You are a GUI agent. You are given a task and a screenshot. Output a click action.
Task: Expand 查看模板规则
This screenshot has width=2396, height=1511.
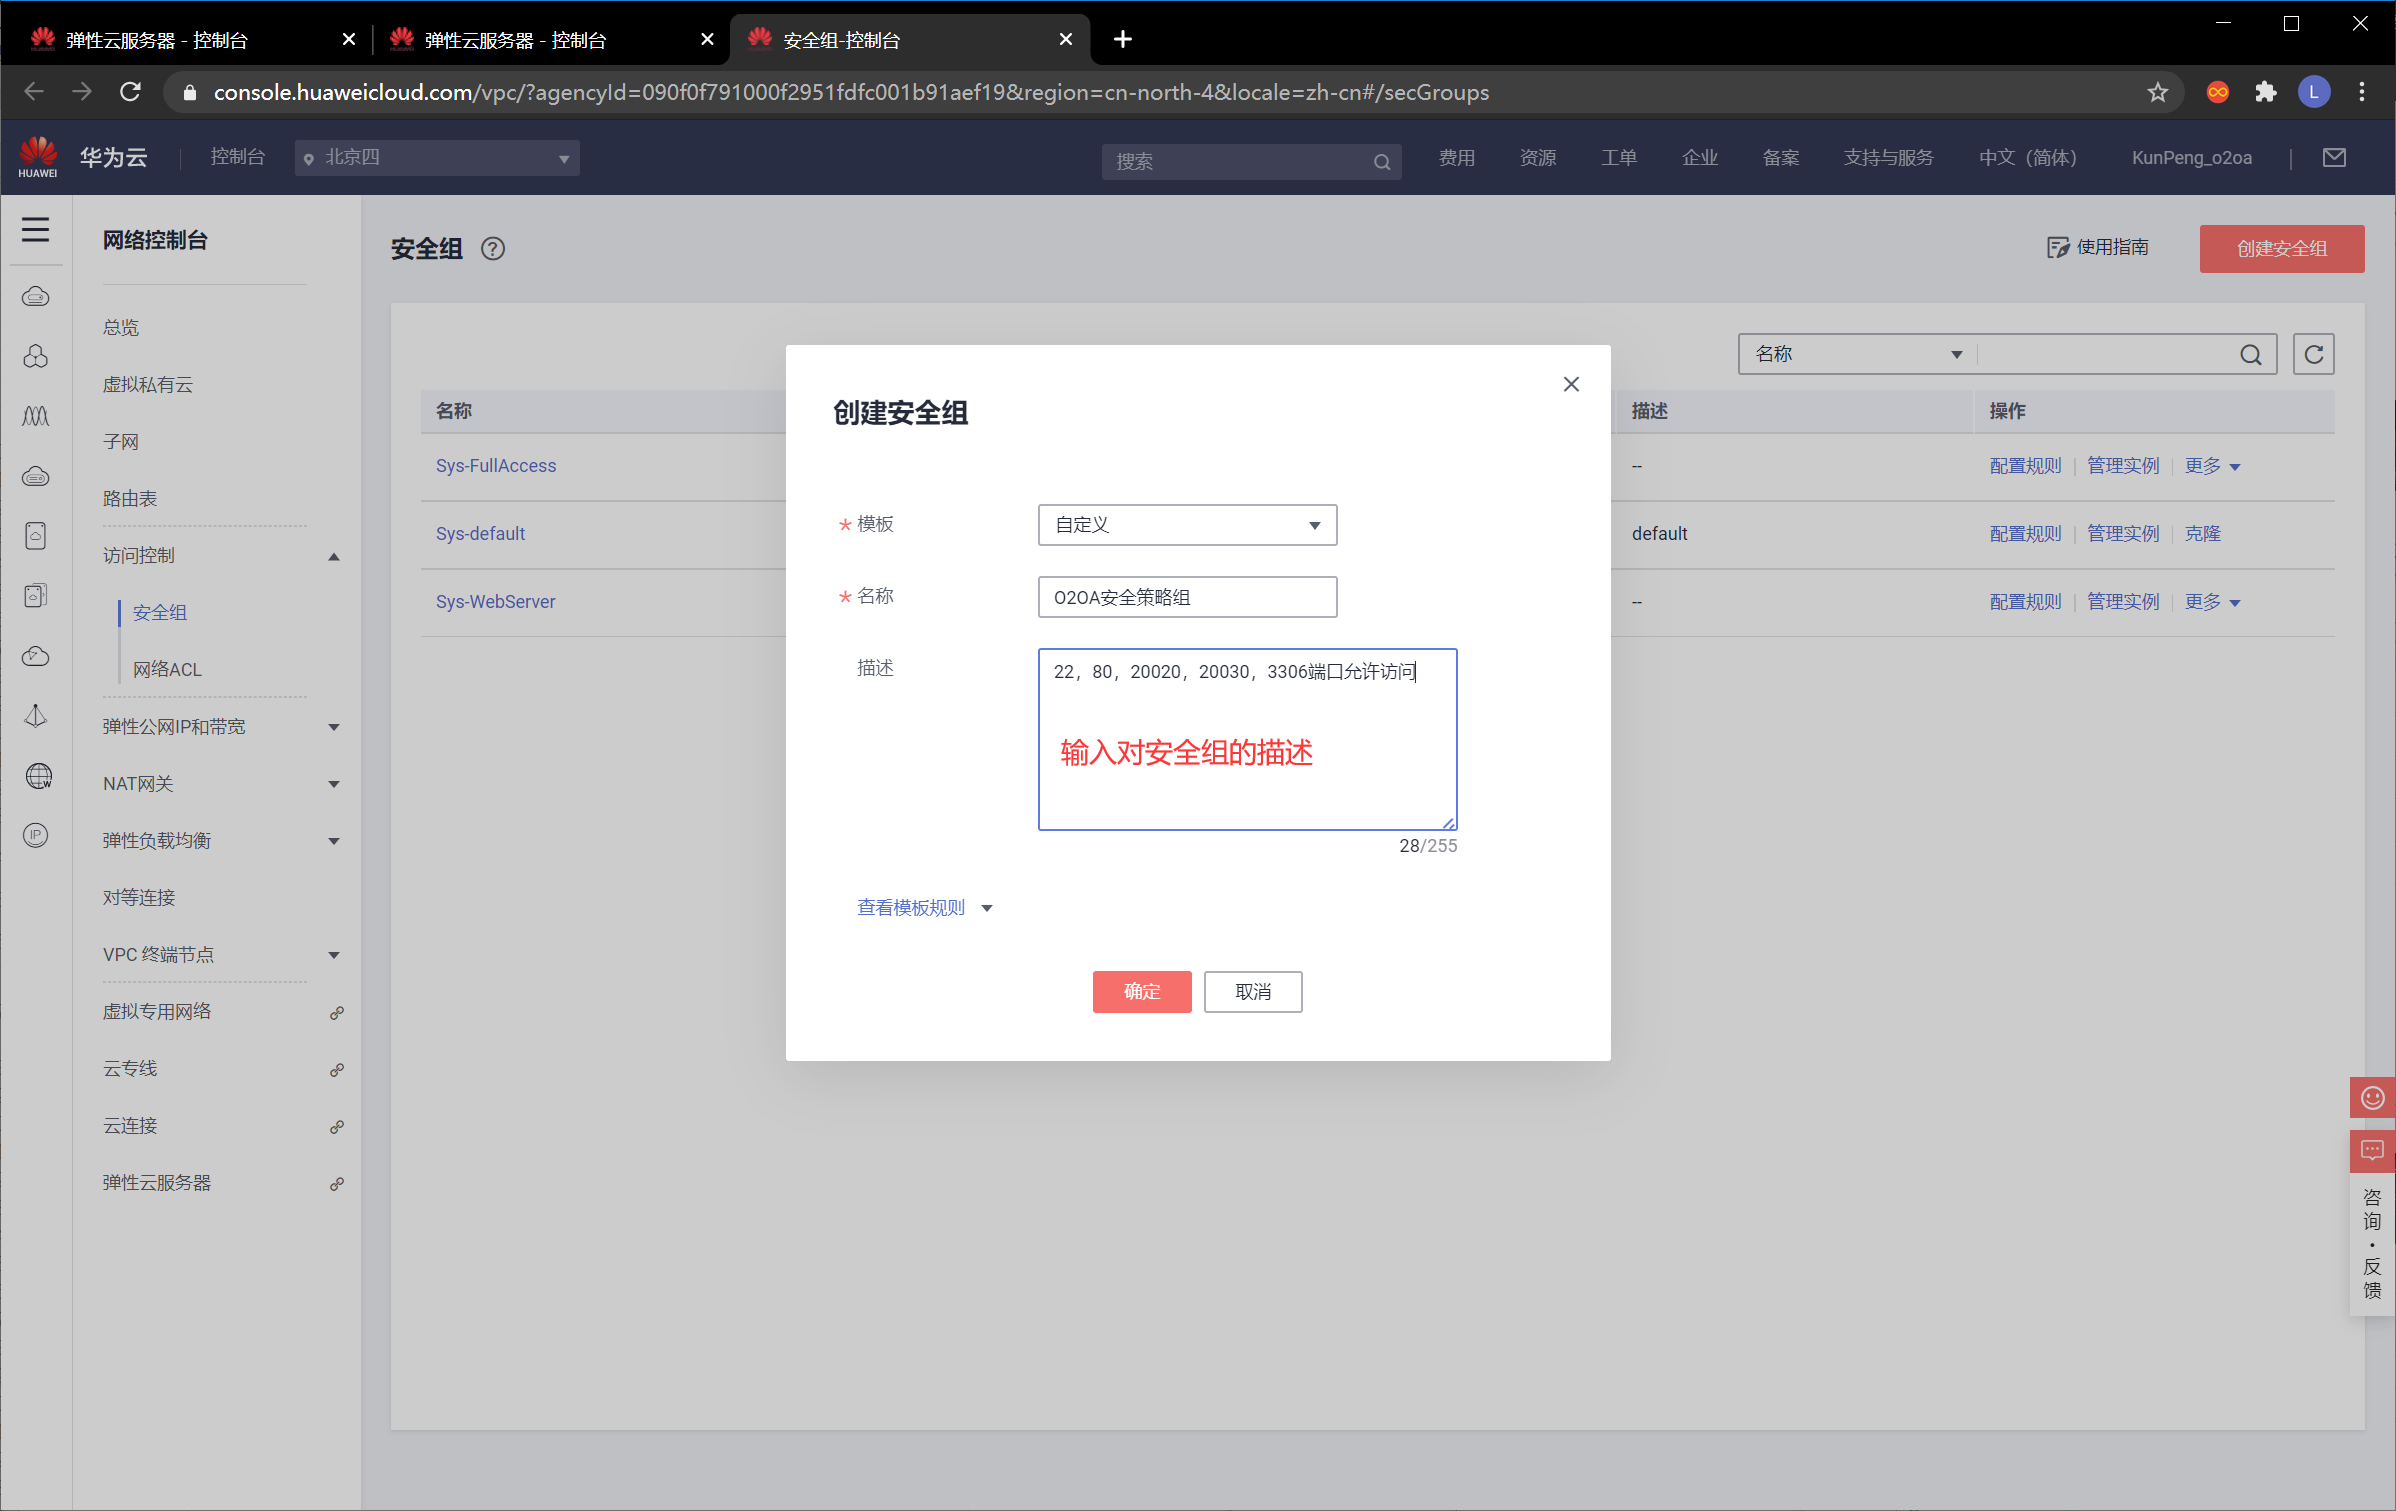[x=924, y=907]
